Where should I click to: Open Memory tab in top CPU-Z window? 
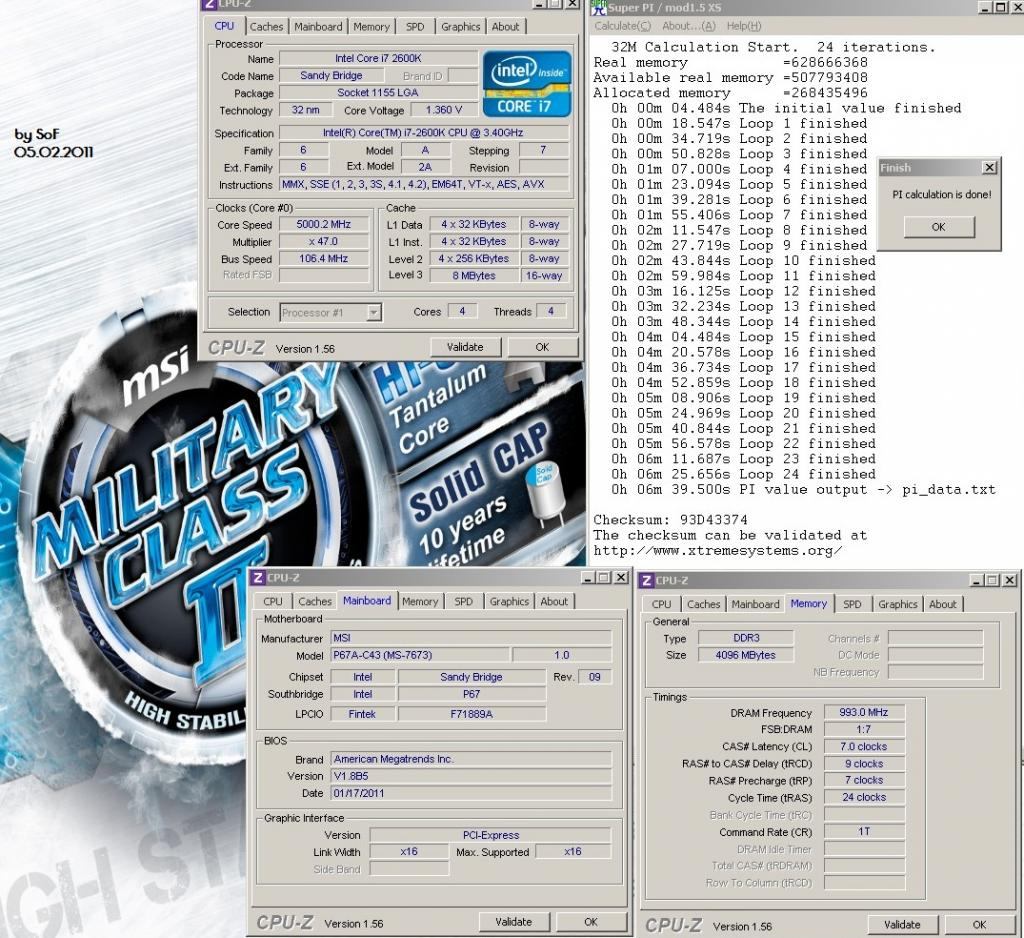[x=371, y=27]
